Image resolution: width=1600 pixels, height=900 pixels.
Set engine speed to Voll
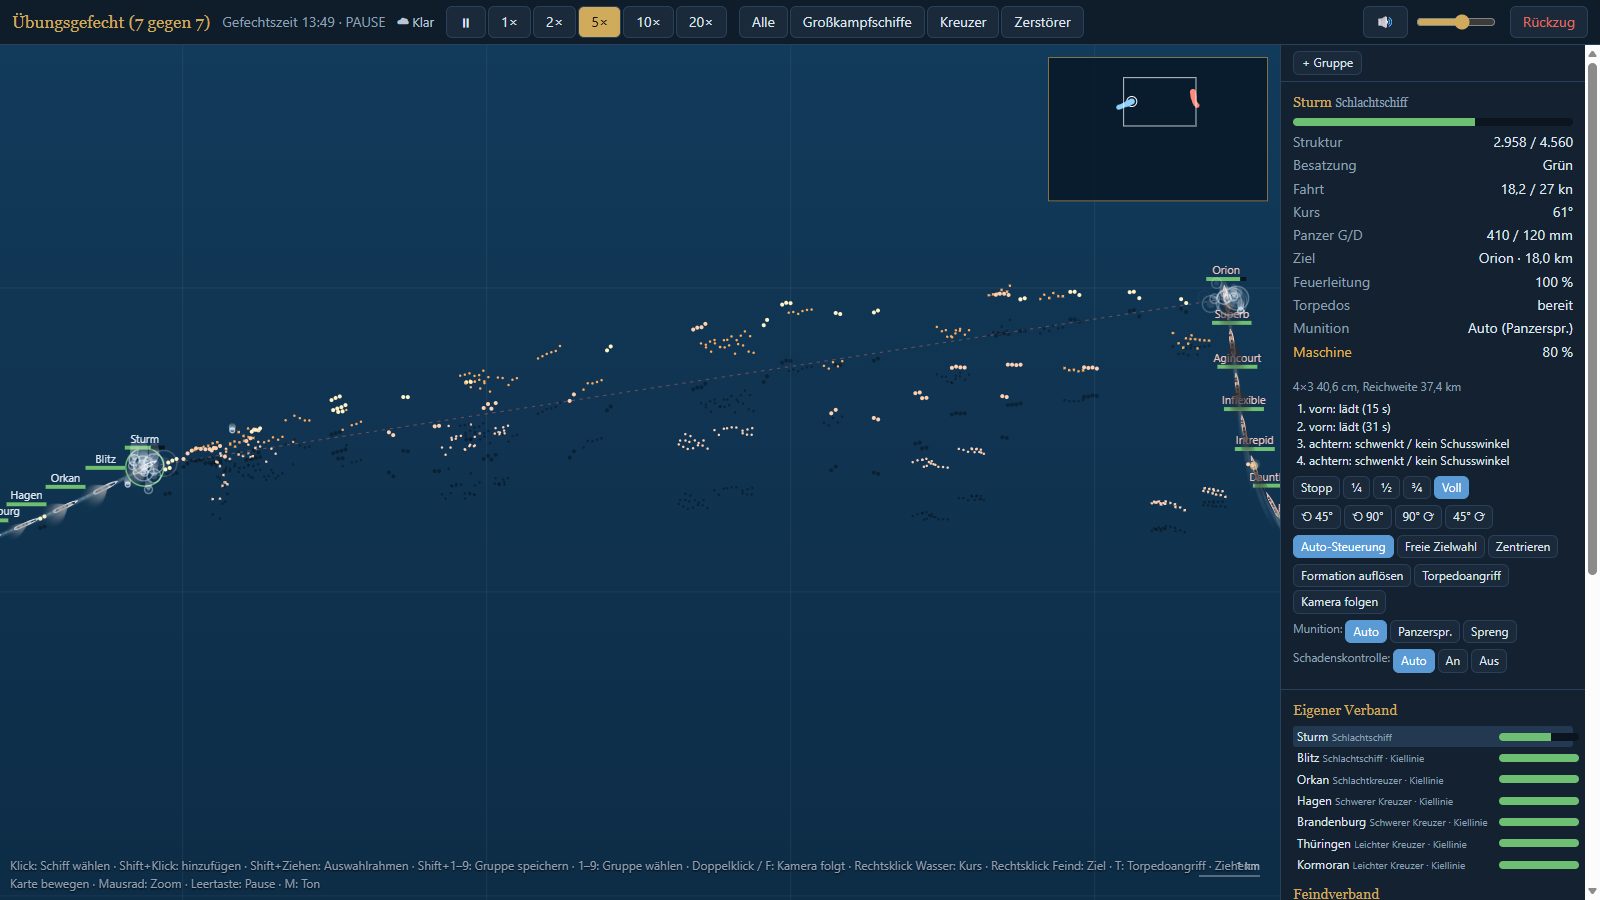(x=1451, y=488)
